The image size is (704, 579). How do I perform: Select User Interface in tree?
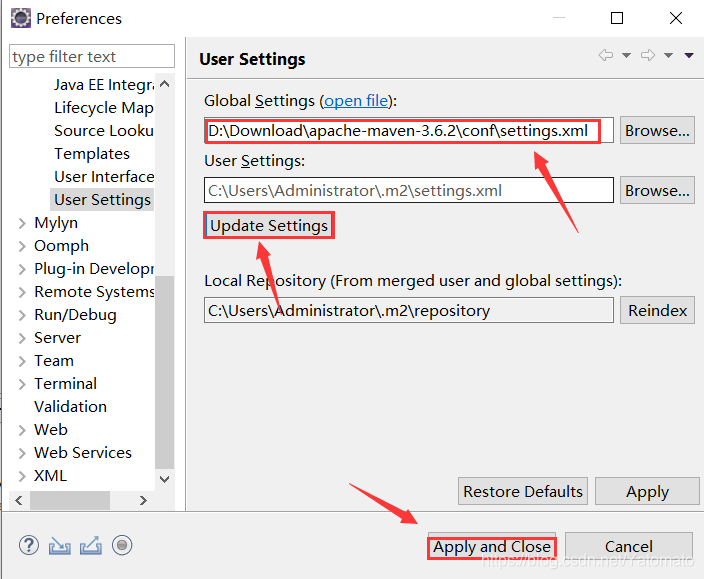coord(104,177)
